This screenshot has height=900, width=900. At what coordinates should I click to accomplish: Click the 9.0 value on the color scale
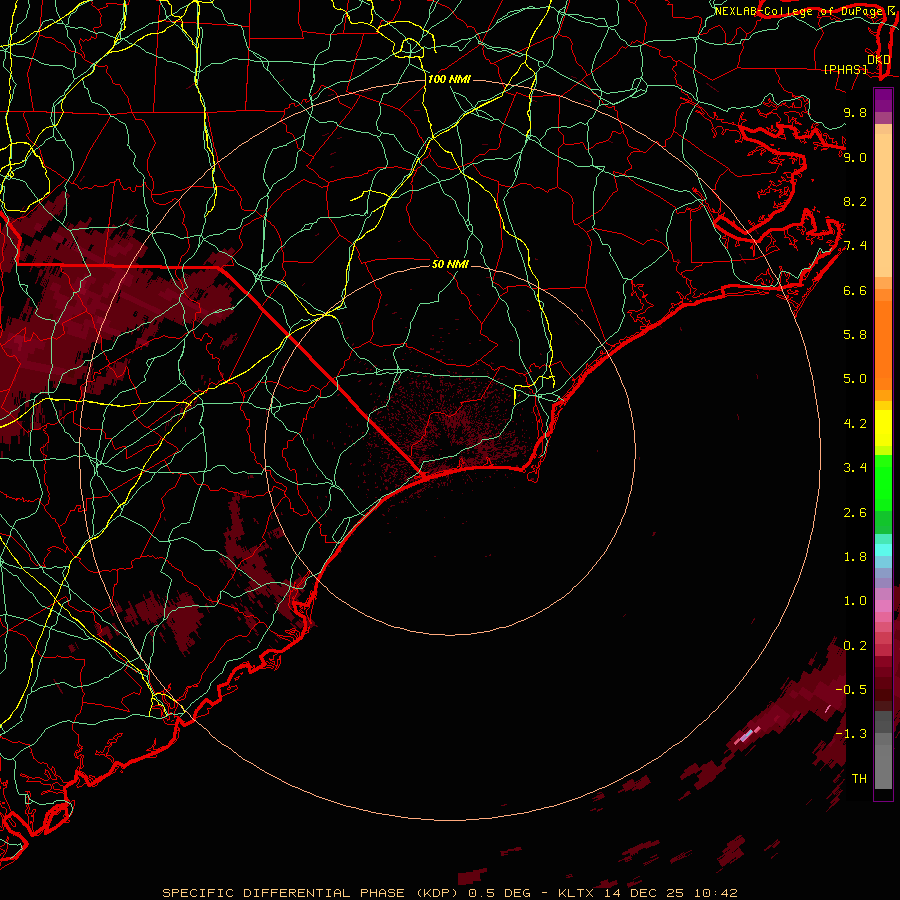855,157
